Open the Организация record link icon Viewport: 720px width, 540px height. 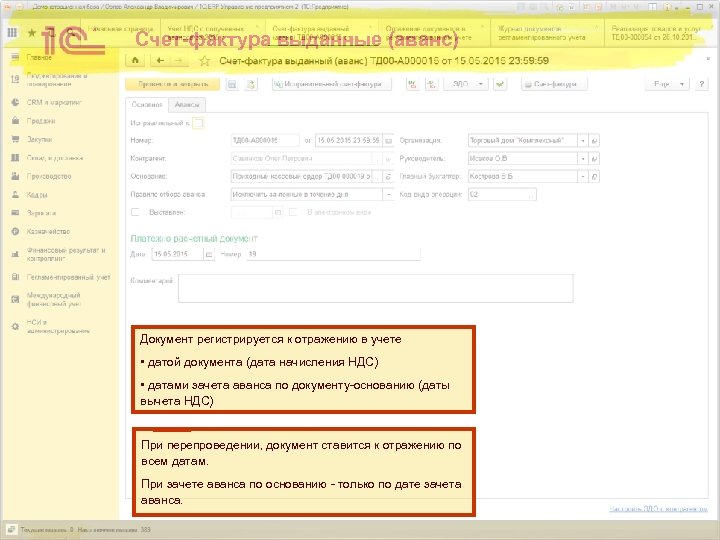tap(594, 141)
